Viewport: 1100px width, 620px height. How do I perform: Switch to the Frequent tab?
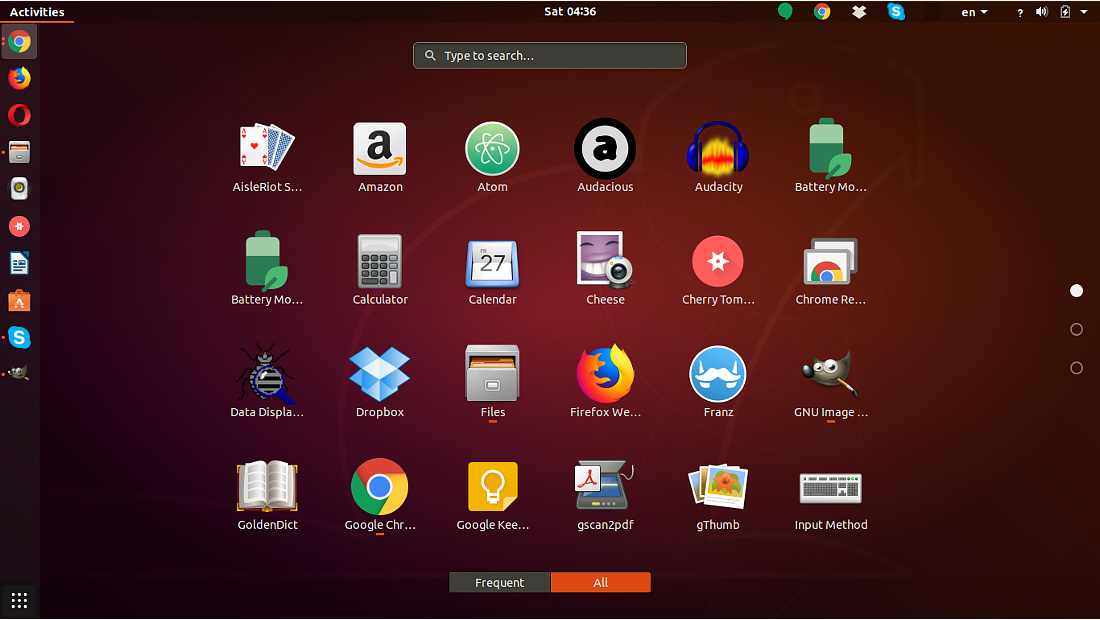pyautogui.click(x=499, y=582)
